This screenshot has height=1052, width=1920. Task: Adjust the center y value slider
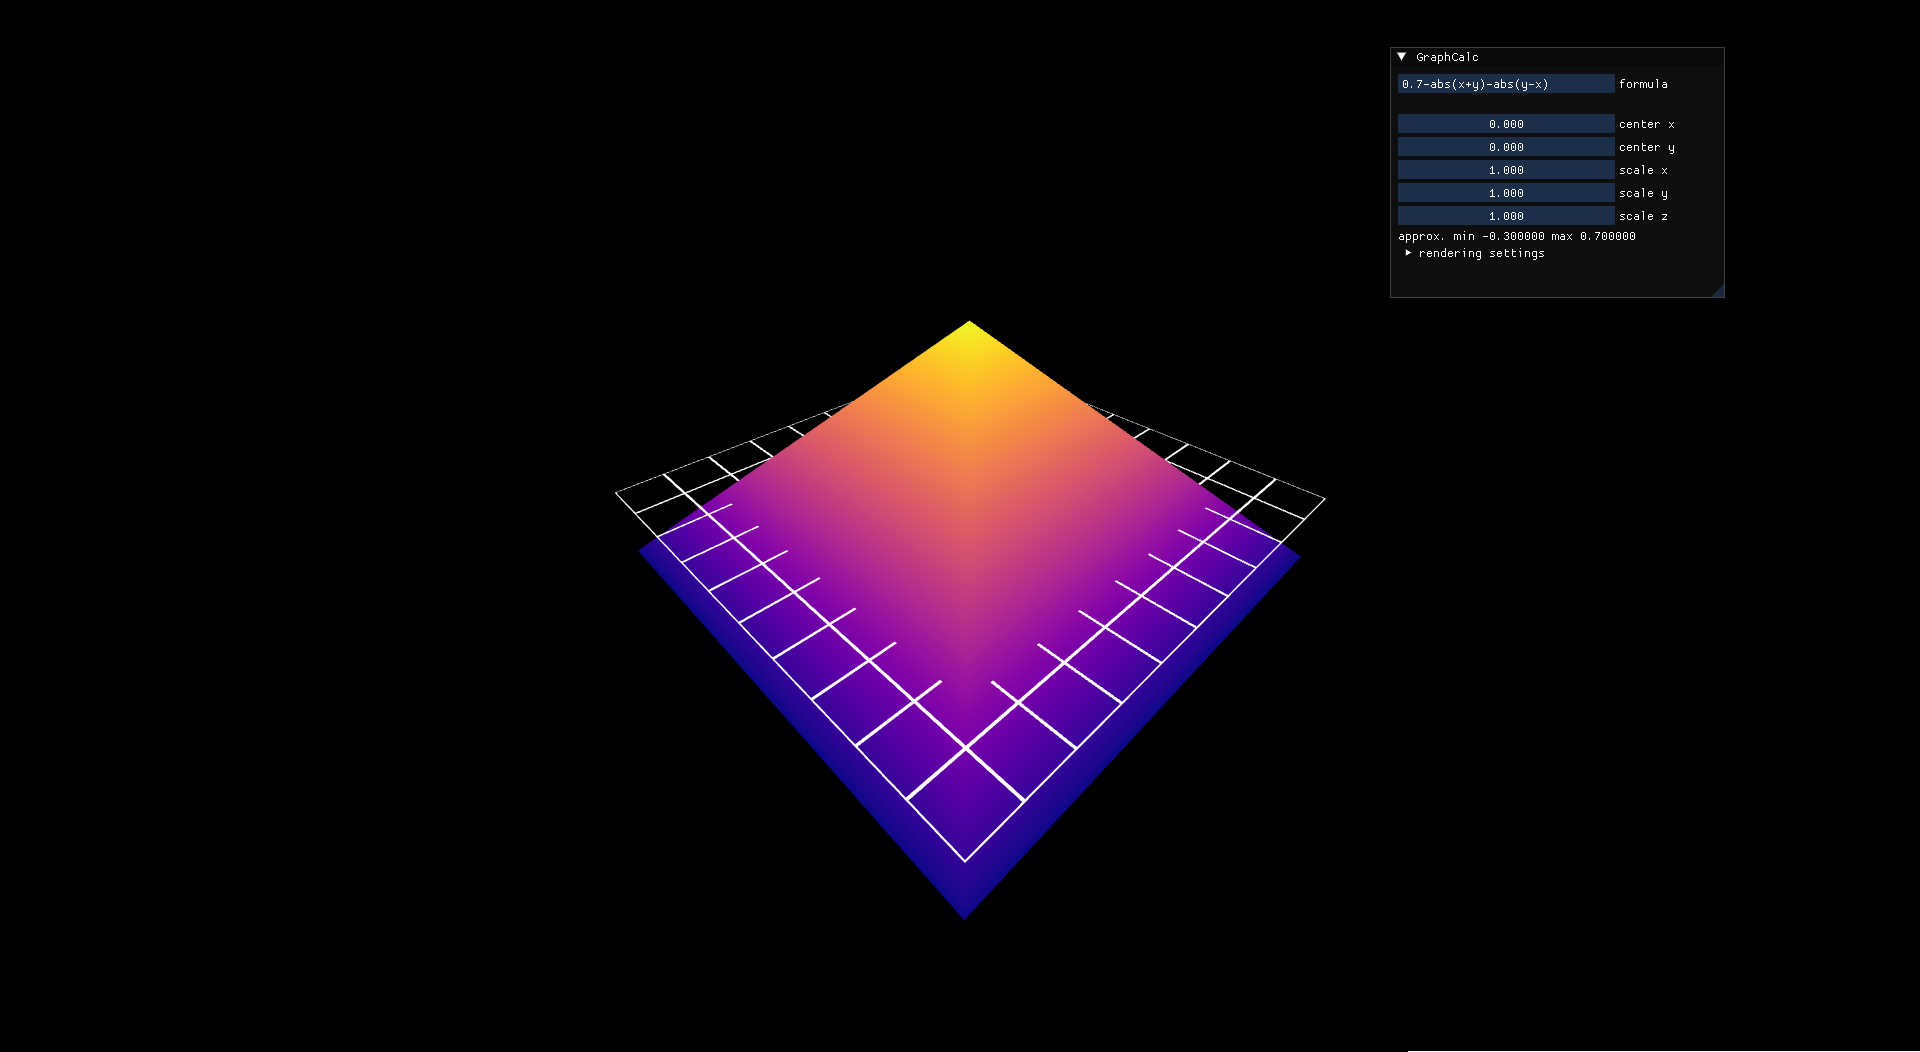[x=1506, y=147]
